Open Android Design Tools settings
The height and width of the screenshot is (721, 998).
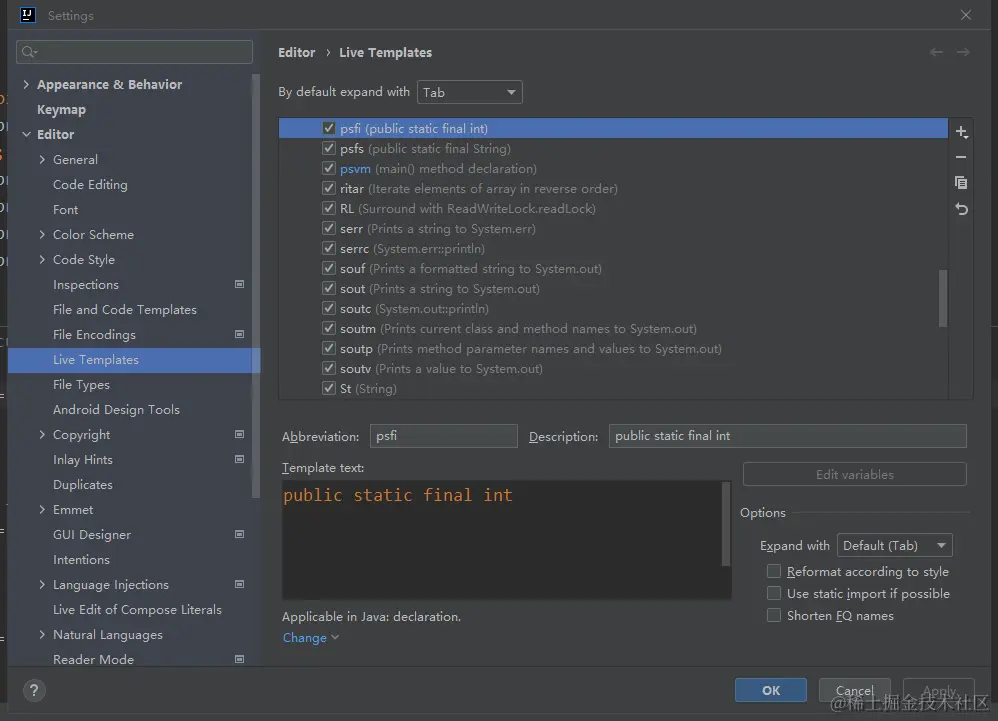[x=116, y=409]
